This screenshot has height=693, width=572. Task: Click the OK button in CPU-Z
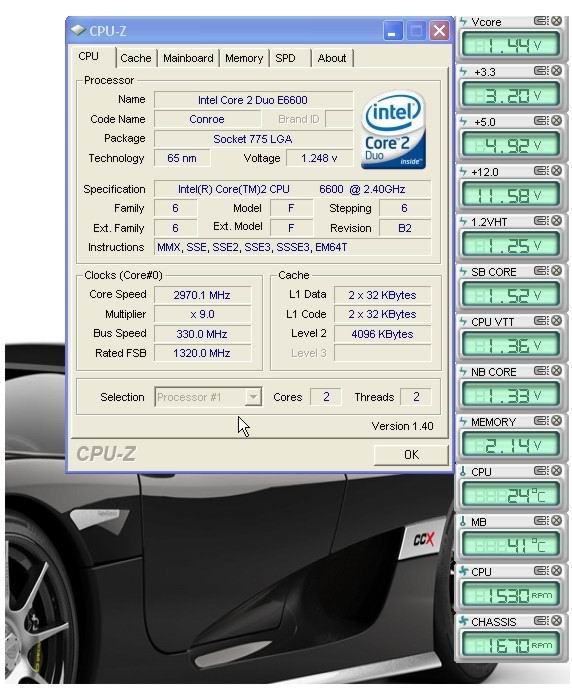click(411, 455)
